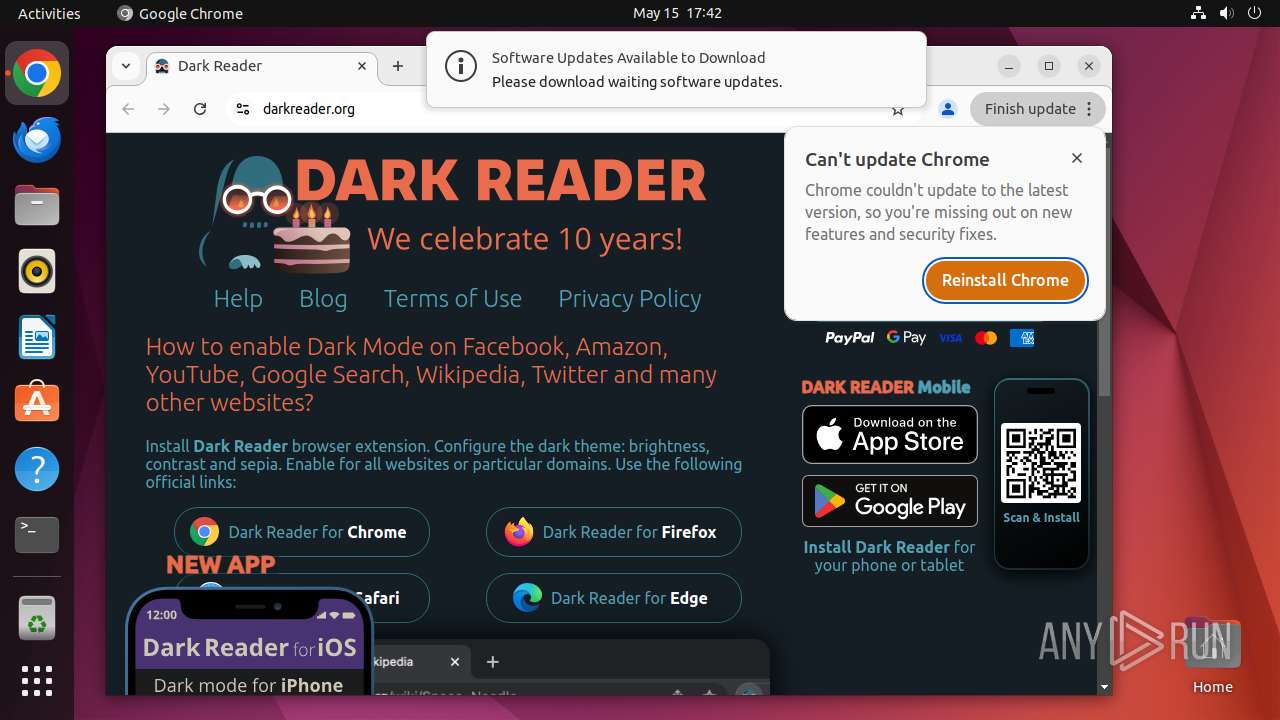Open a new tab with plus
This screenshot has width=1280, height=720.
point(398,66)
